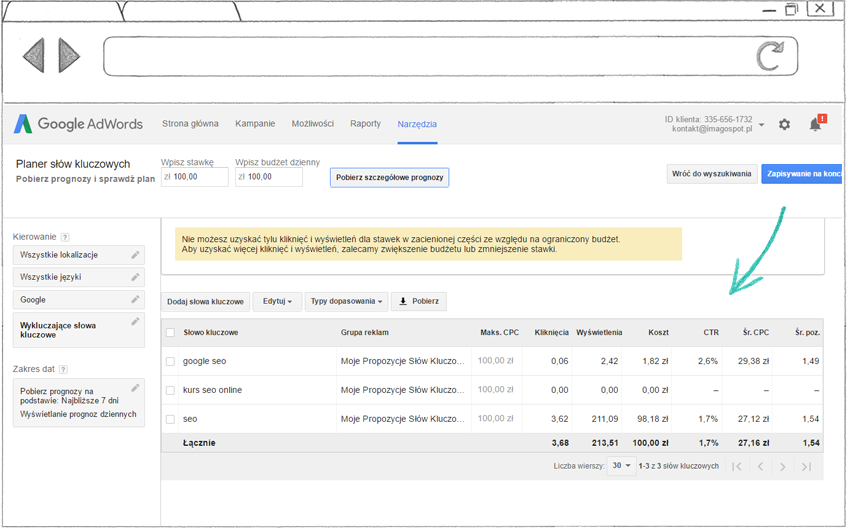Sort by Maks. CPC column header
The image size is (848, 529).
pyautogui.click(x=500, y=333)
